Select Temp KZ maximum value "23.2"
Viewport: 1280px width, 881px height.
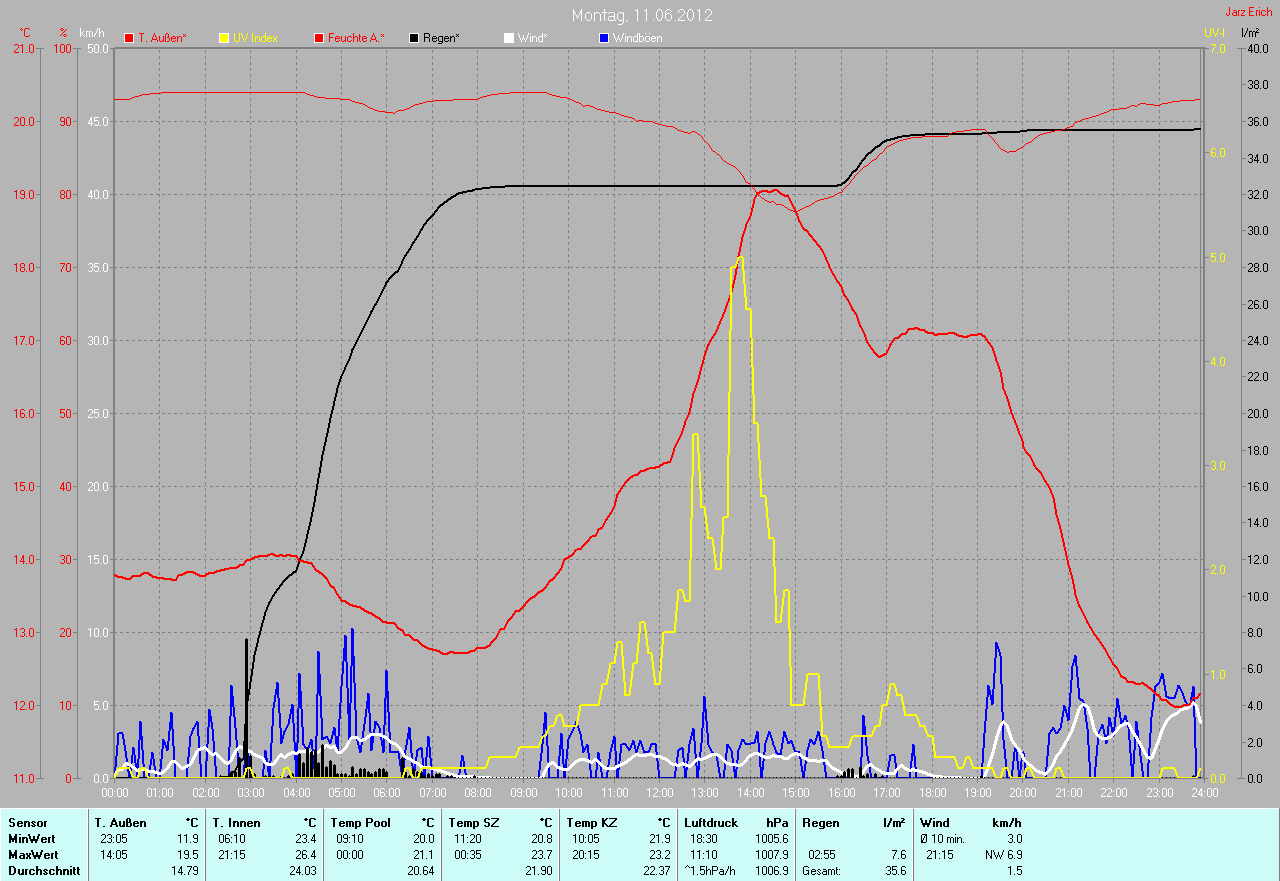[659, 855]
